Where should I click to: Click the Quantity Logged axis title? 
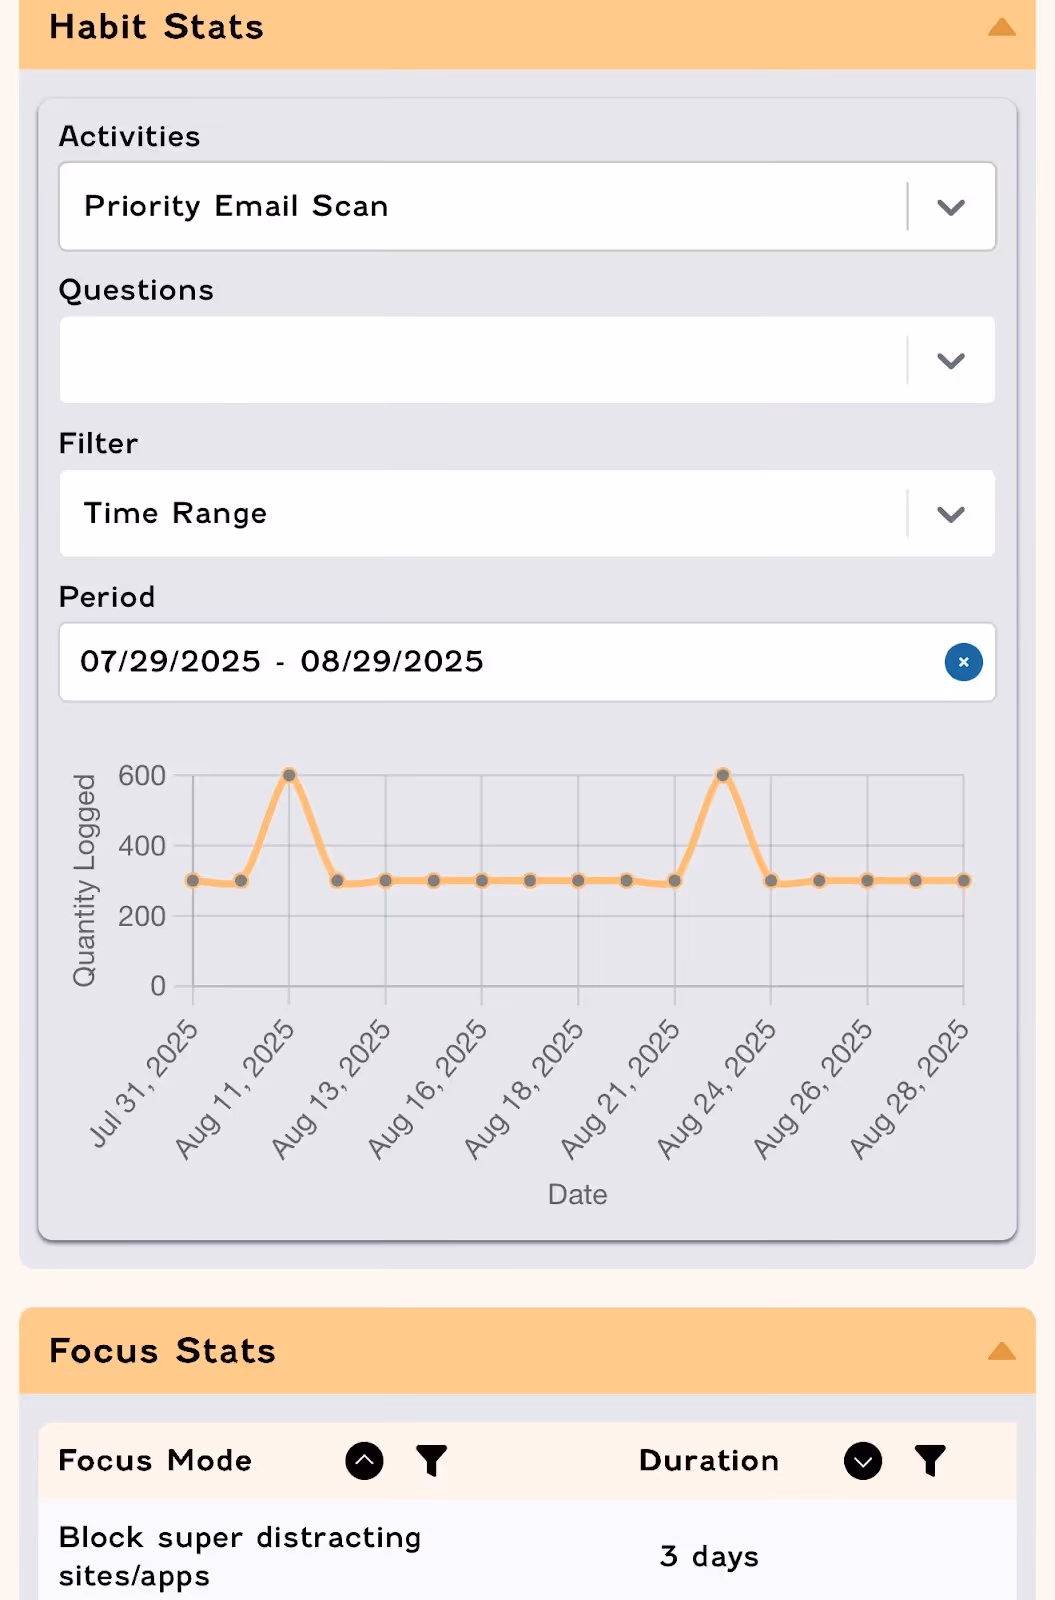tap(85, 880)
